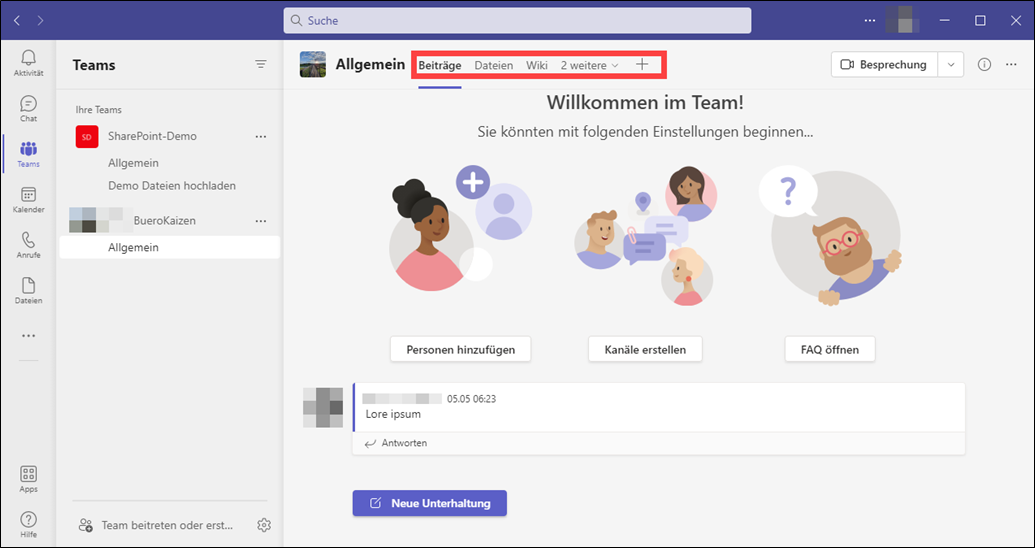Click the Willkommen im Team! heading
Image resolution: width=1035 pixels, height=548 pixels.
645,102
